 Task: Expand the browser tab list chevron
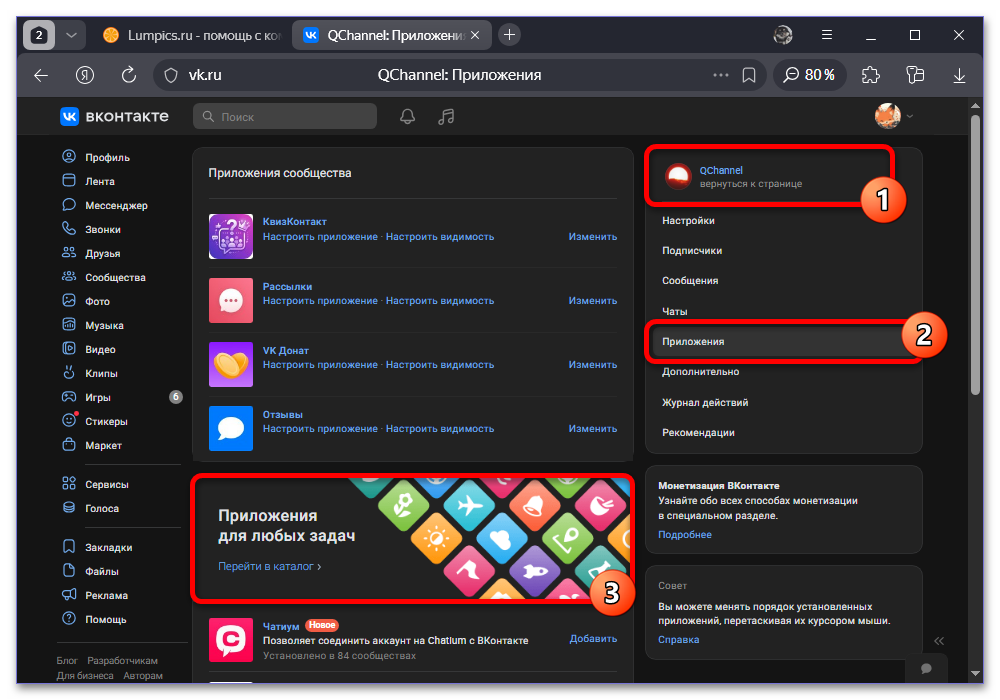pyautogui.click(x=71, y=35)
